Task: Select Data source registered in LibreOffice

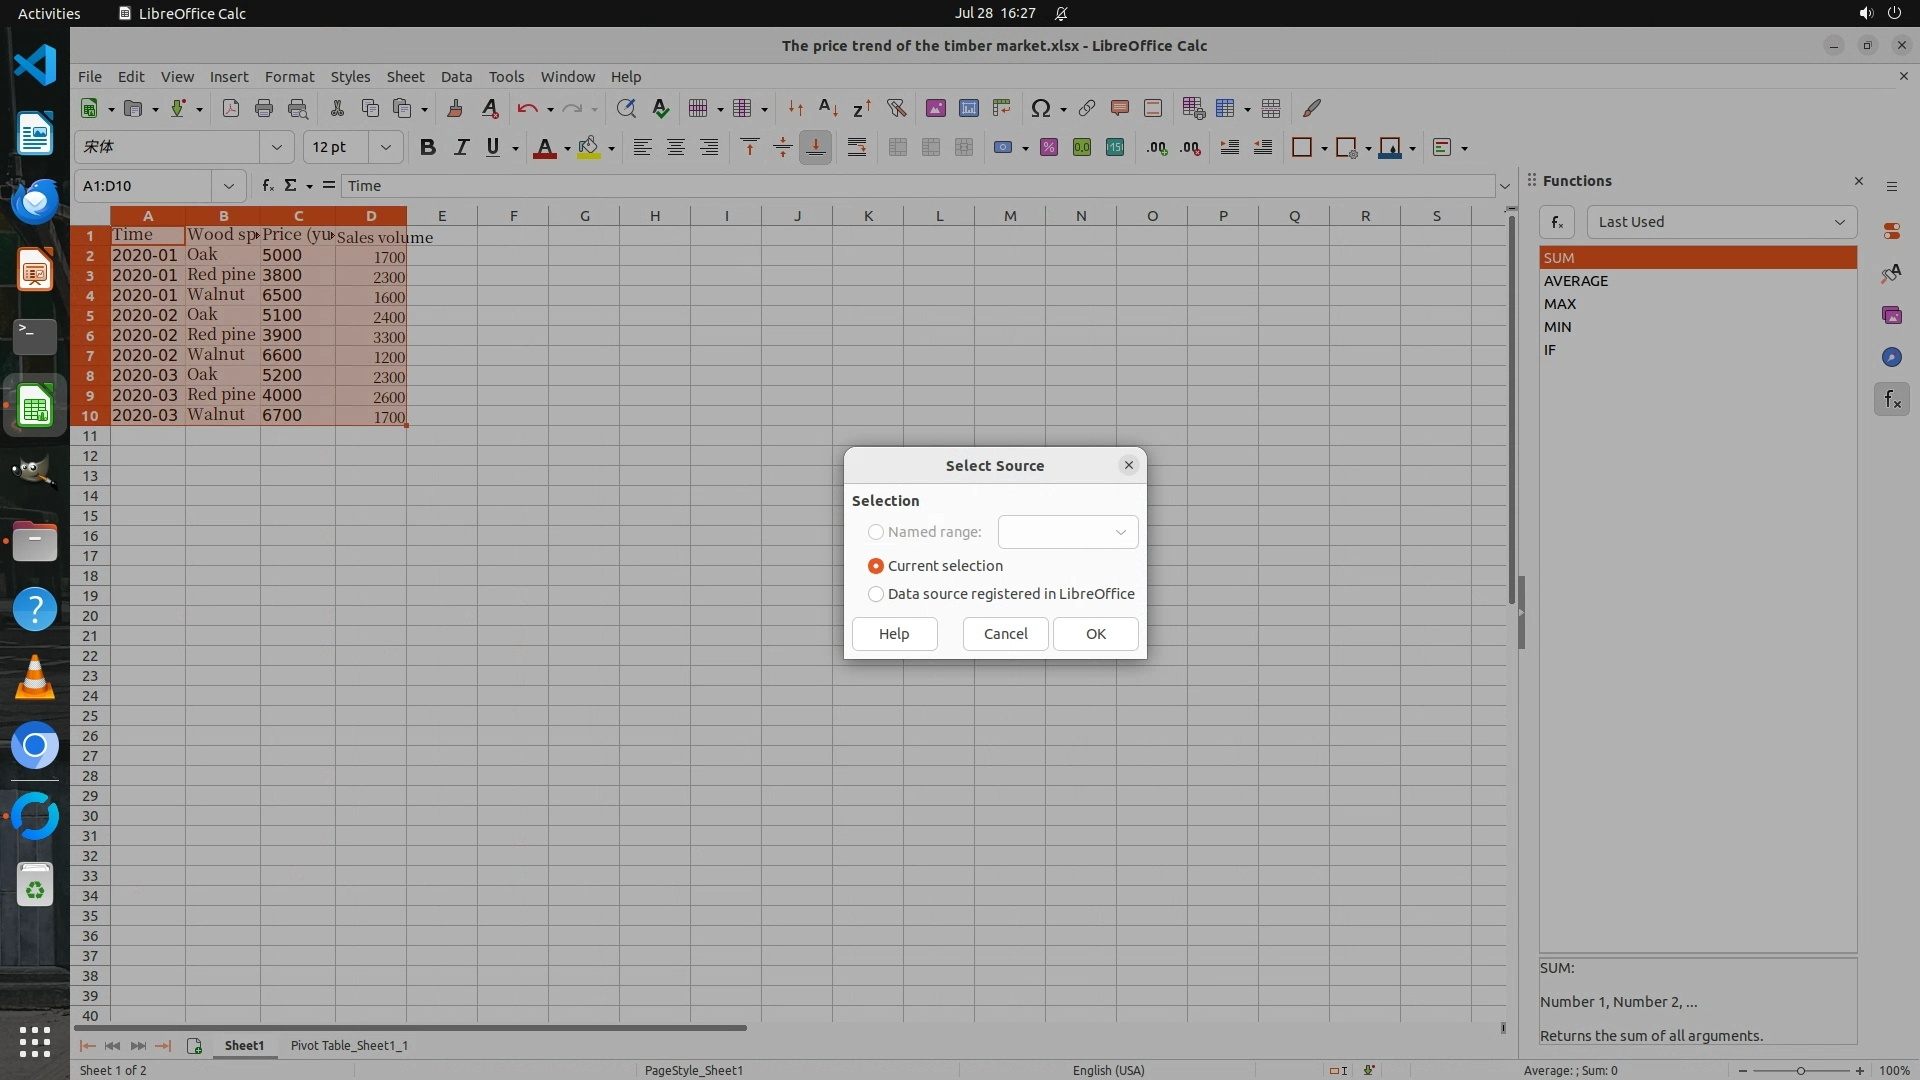Action: pos(876,594)
